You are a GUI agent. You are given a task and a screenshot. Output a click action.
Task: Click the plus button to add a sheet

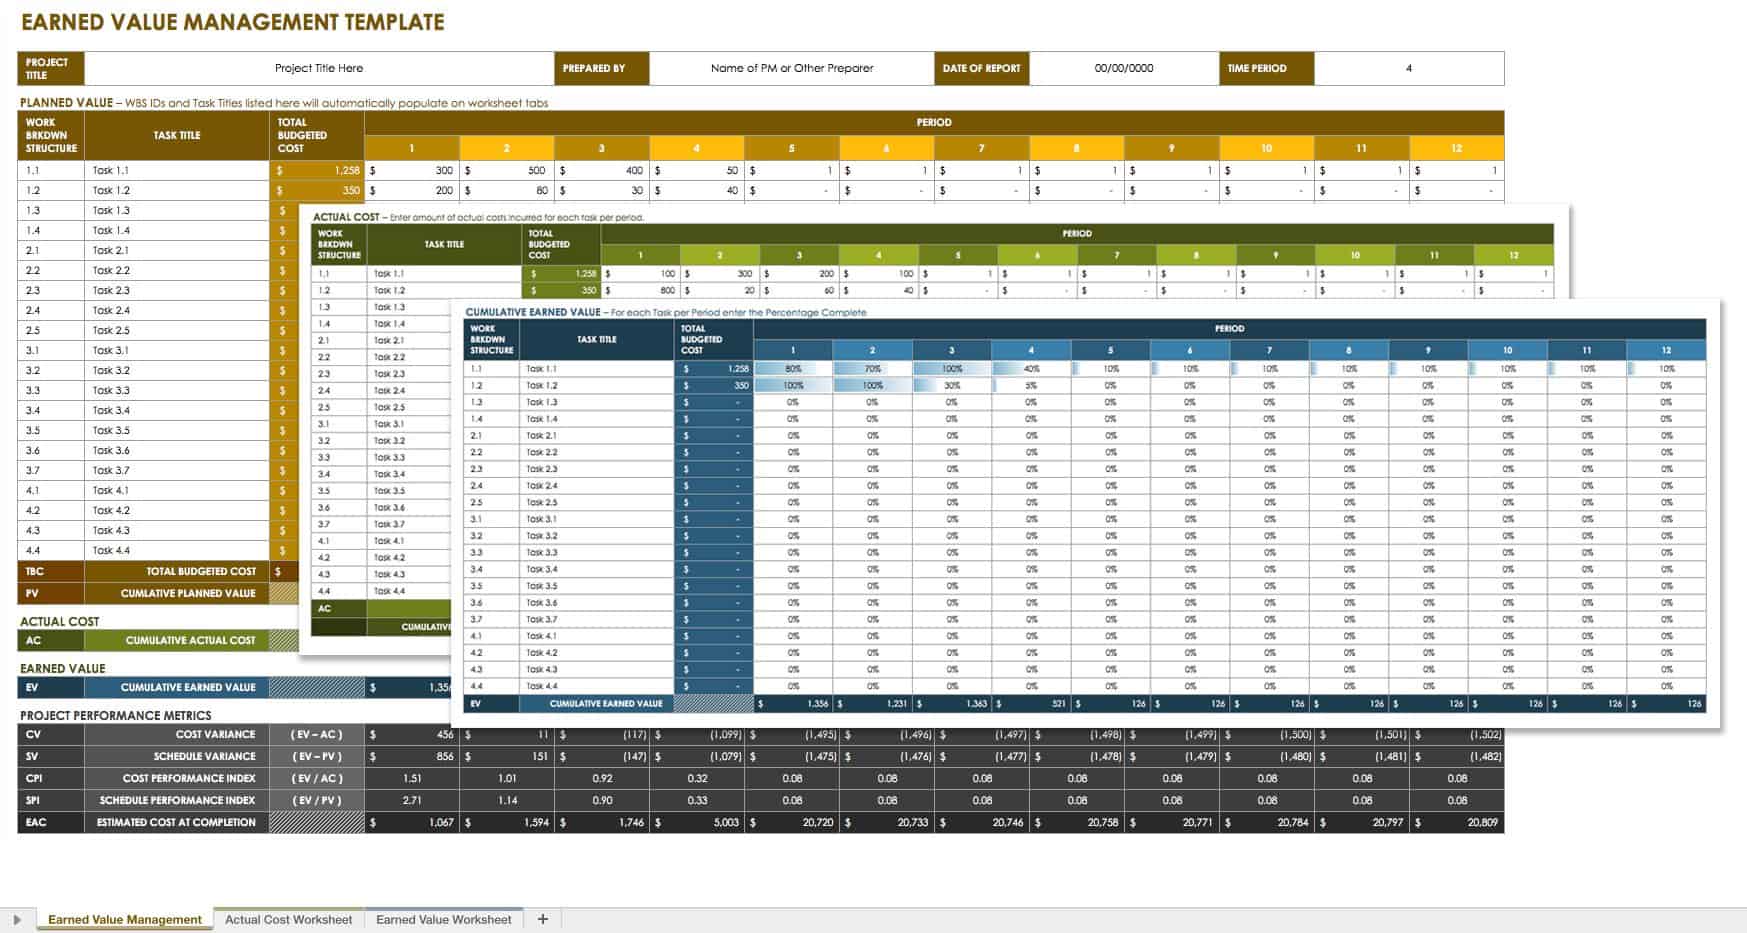coord(543,919)
